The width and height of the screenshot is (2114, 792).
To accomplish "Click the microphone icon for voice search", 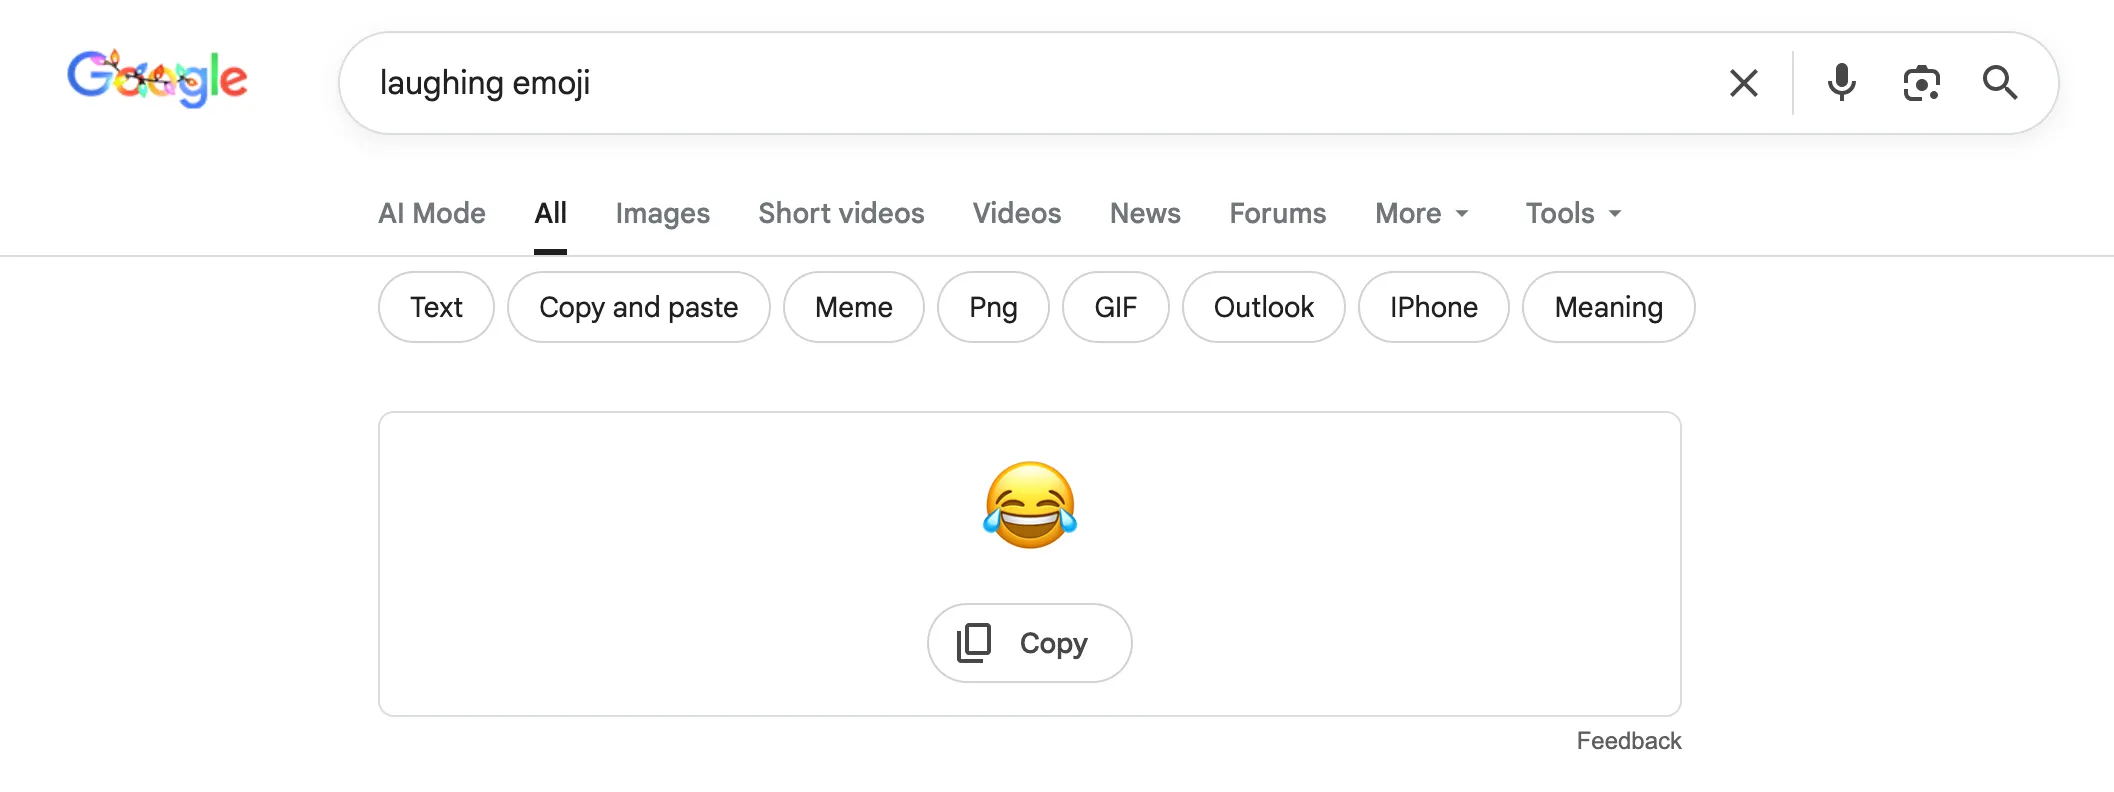I will pyautogui.click(x=1842, y=83).
